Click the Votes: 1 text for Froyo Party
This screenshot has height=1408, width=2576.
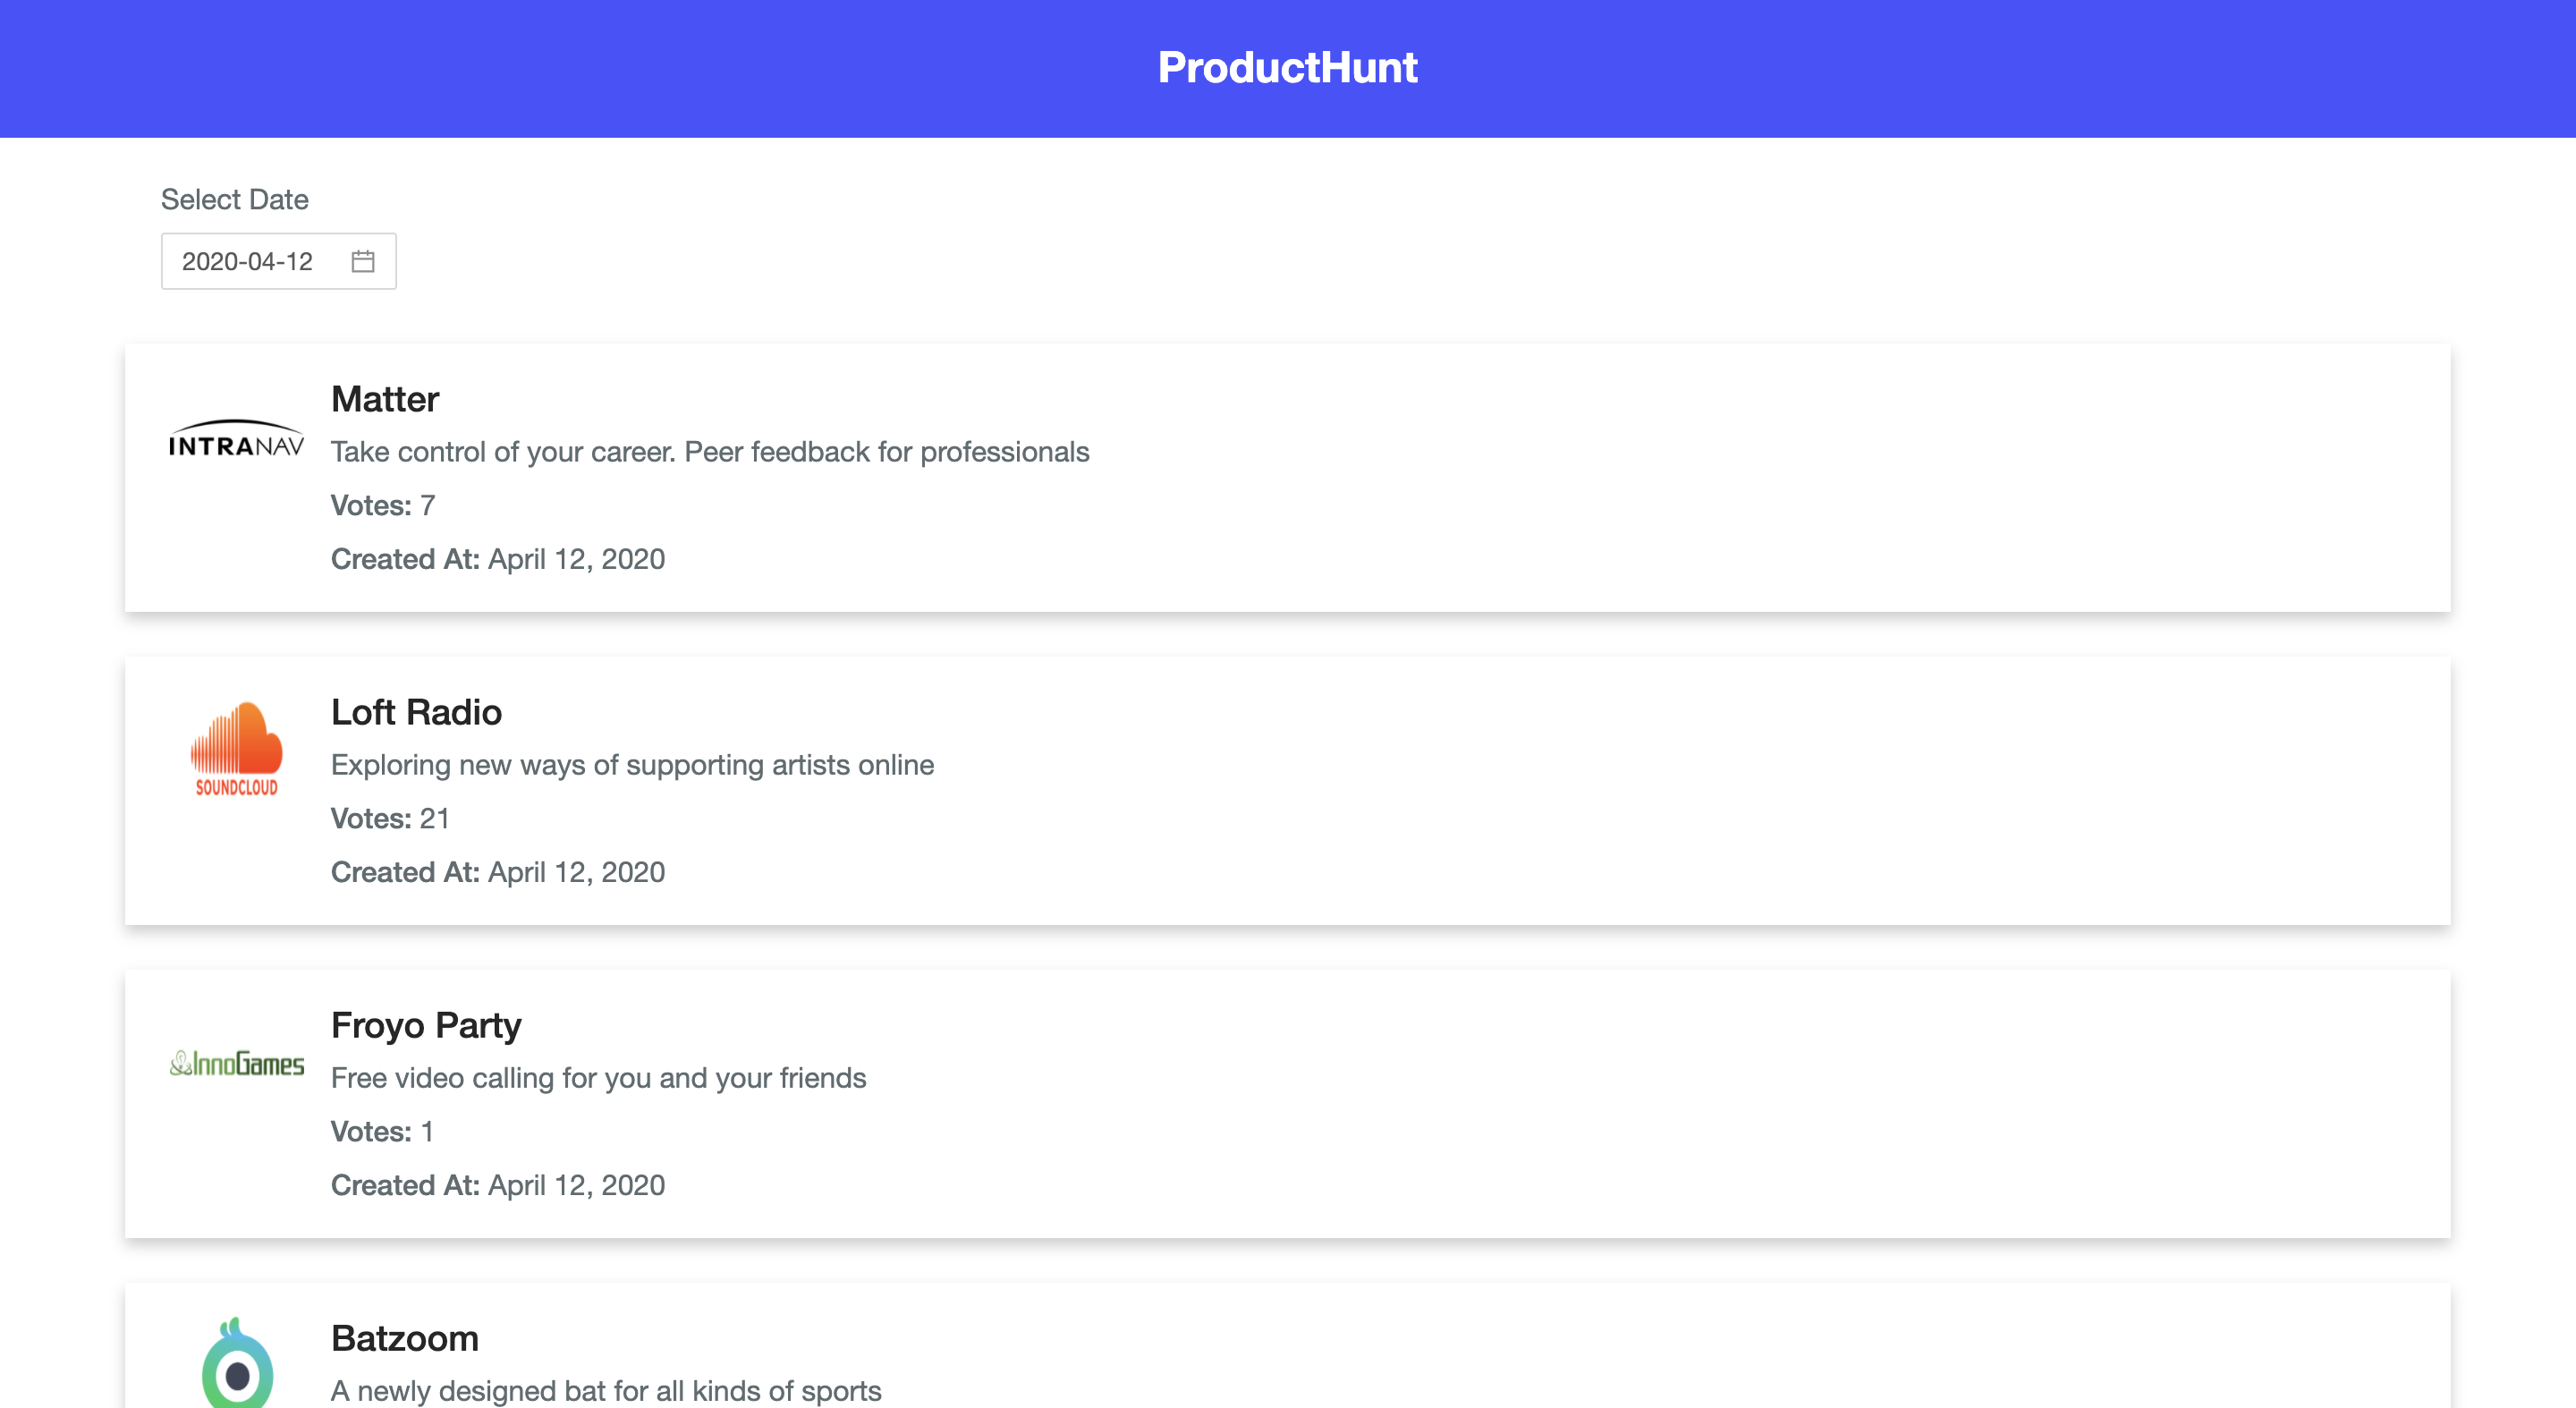[x=382, y=1131]
